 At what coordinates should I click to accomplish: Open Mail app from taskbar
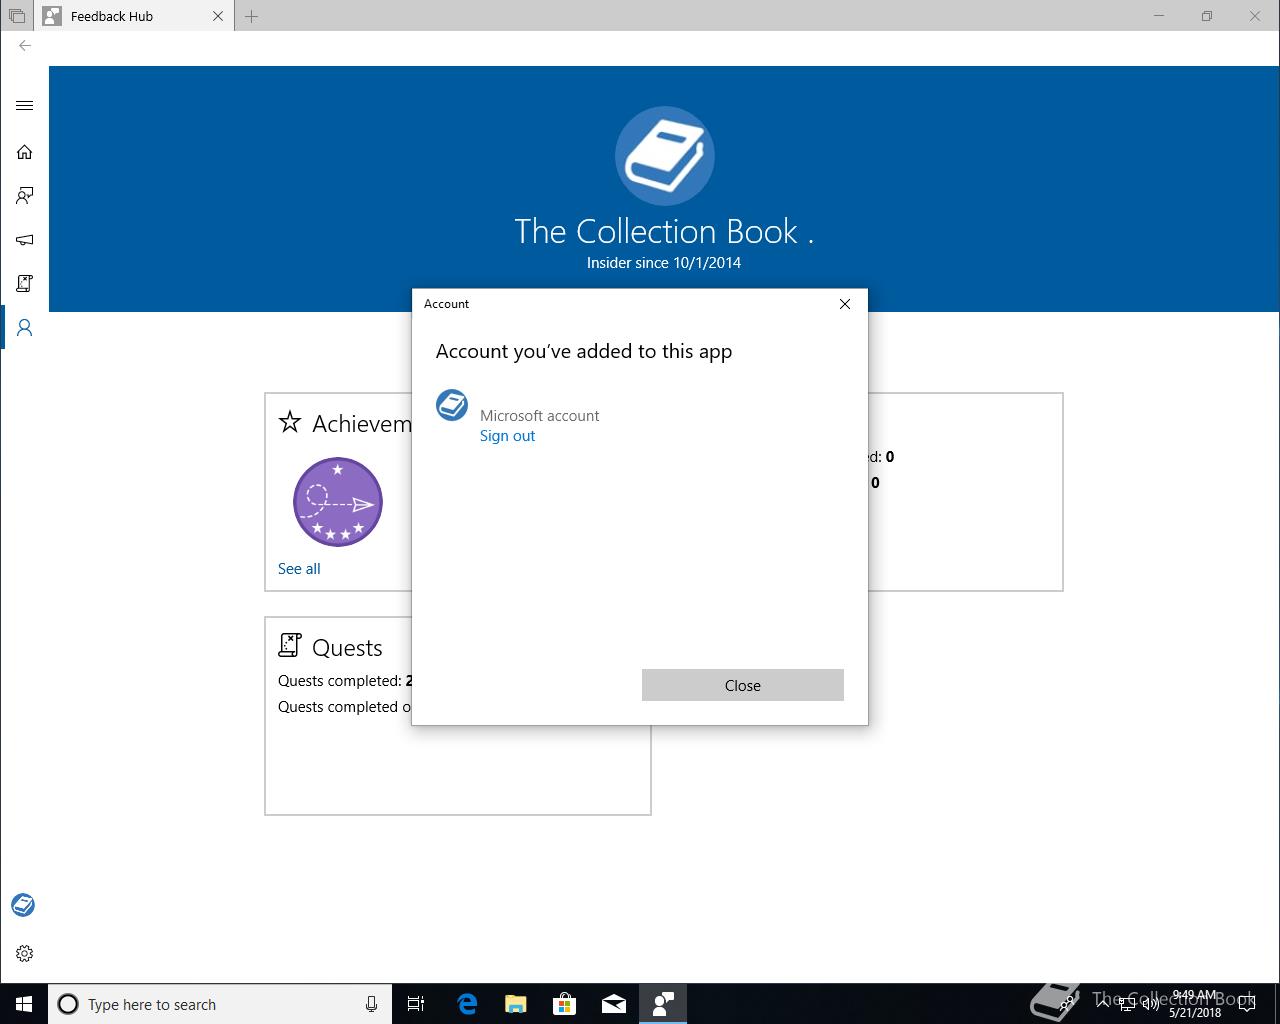tap(614, 1004)
